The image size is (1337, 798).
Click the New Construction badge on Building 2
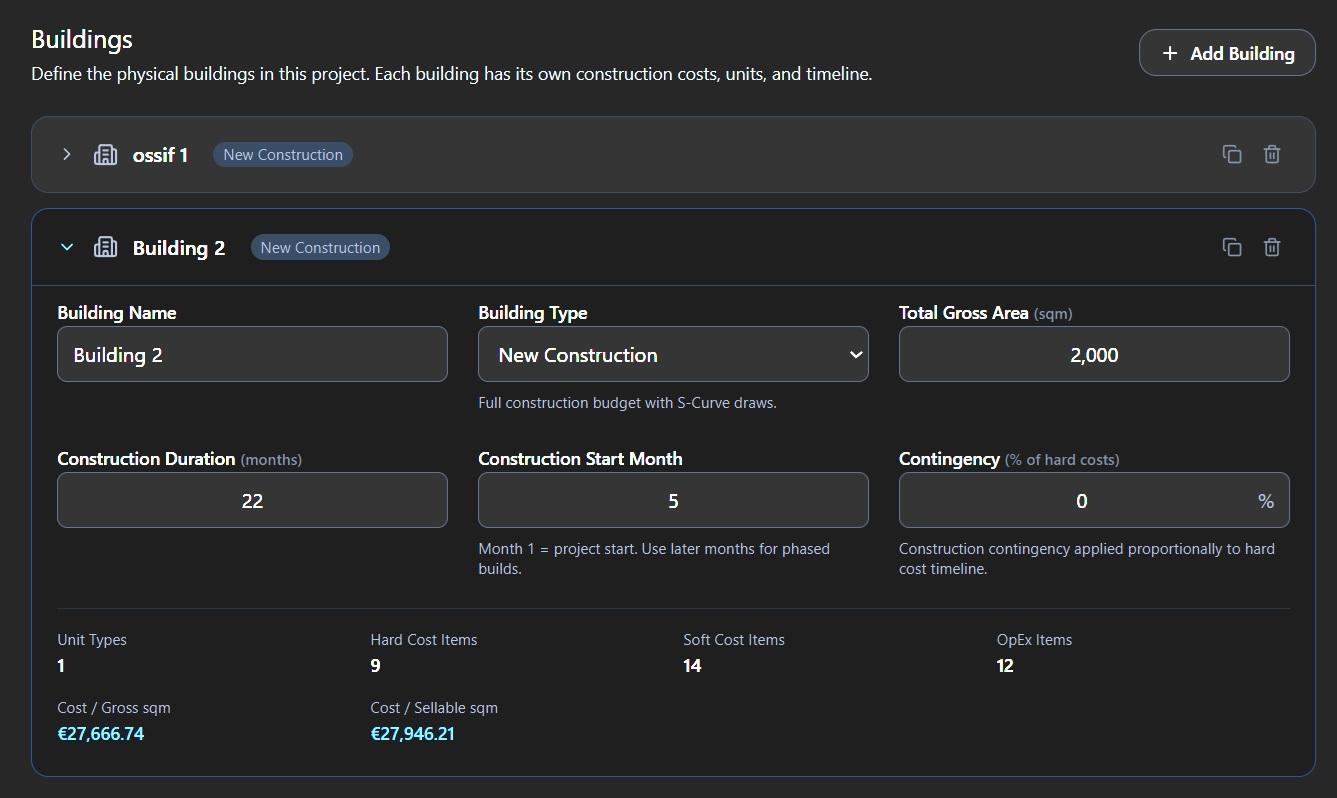320,247
